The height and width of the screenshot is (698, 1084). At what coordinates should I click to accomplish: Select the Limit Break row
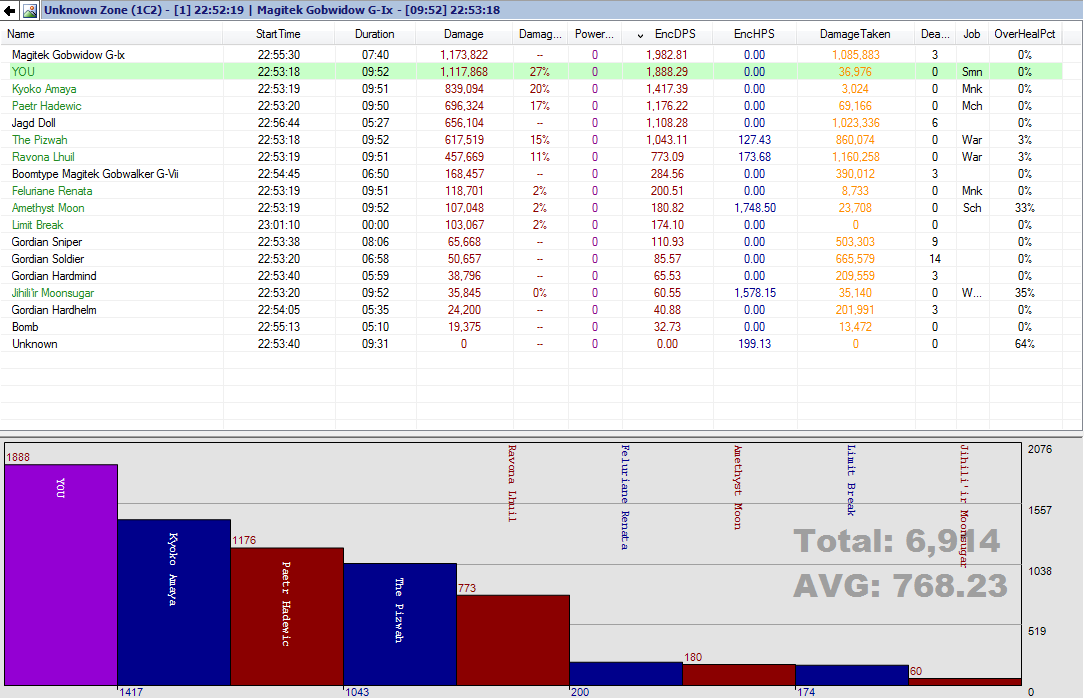(x=532, y=225)
